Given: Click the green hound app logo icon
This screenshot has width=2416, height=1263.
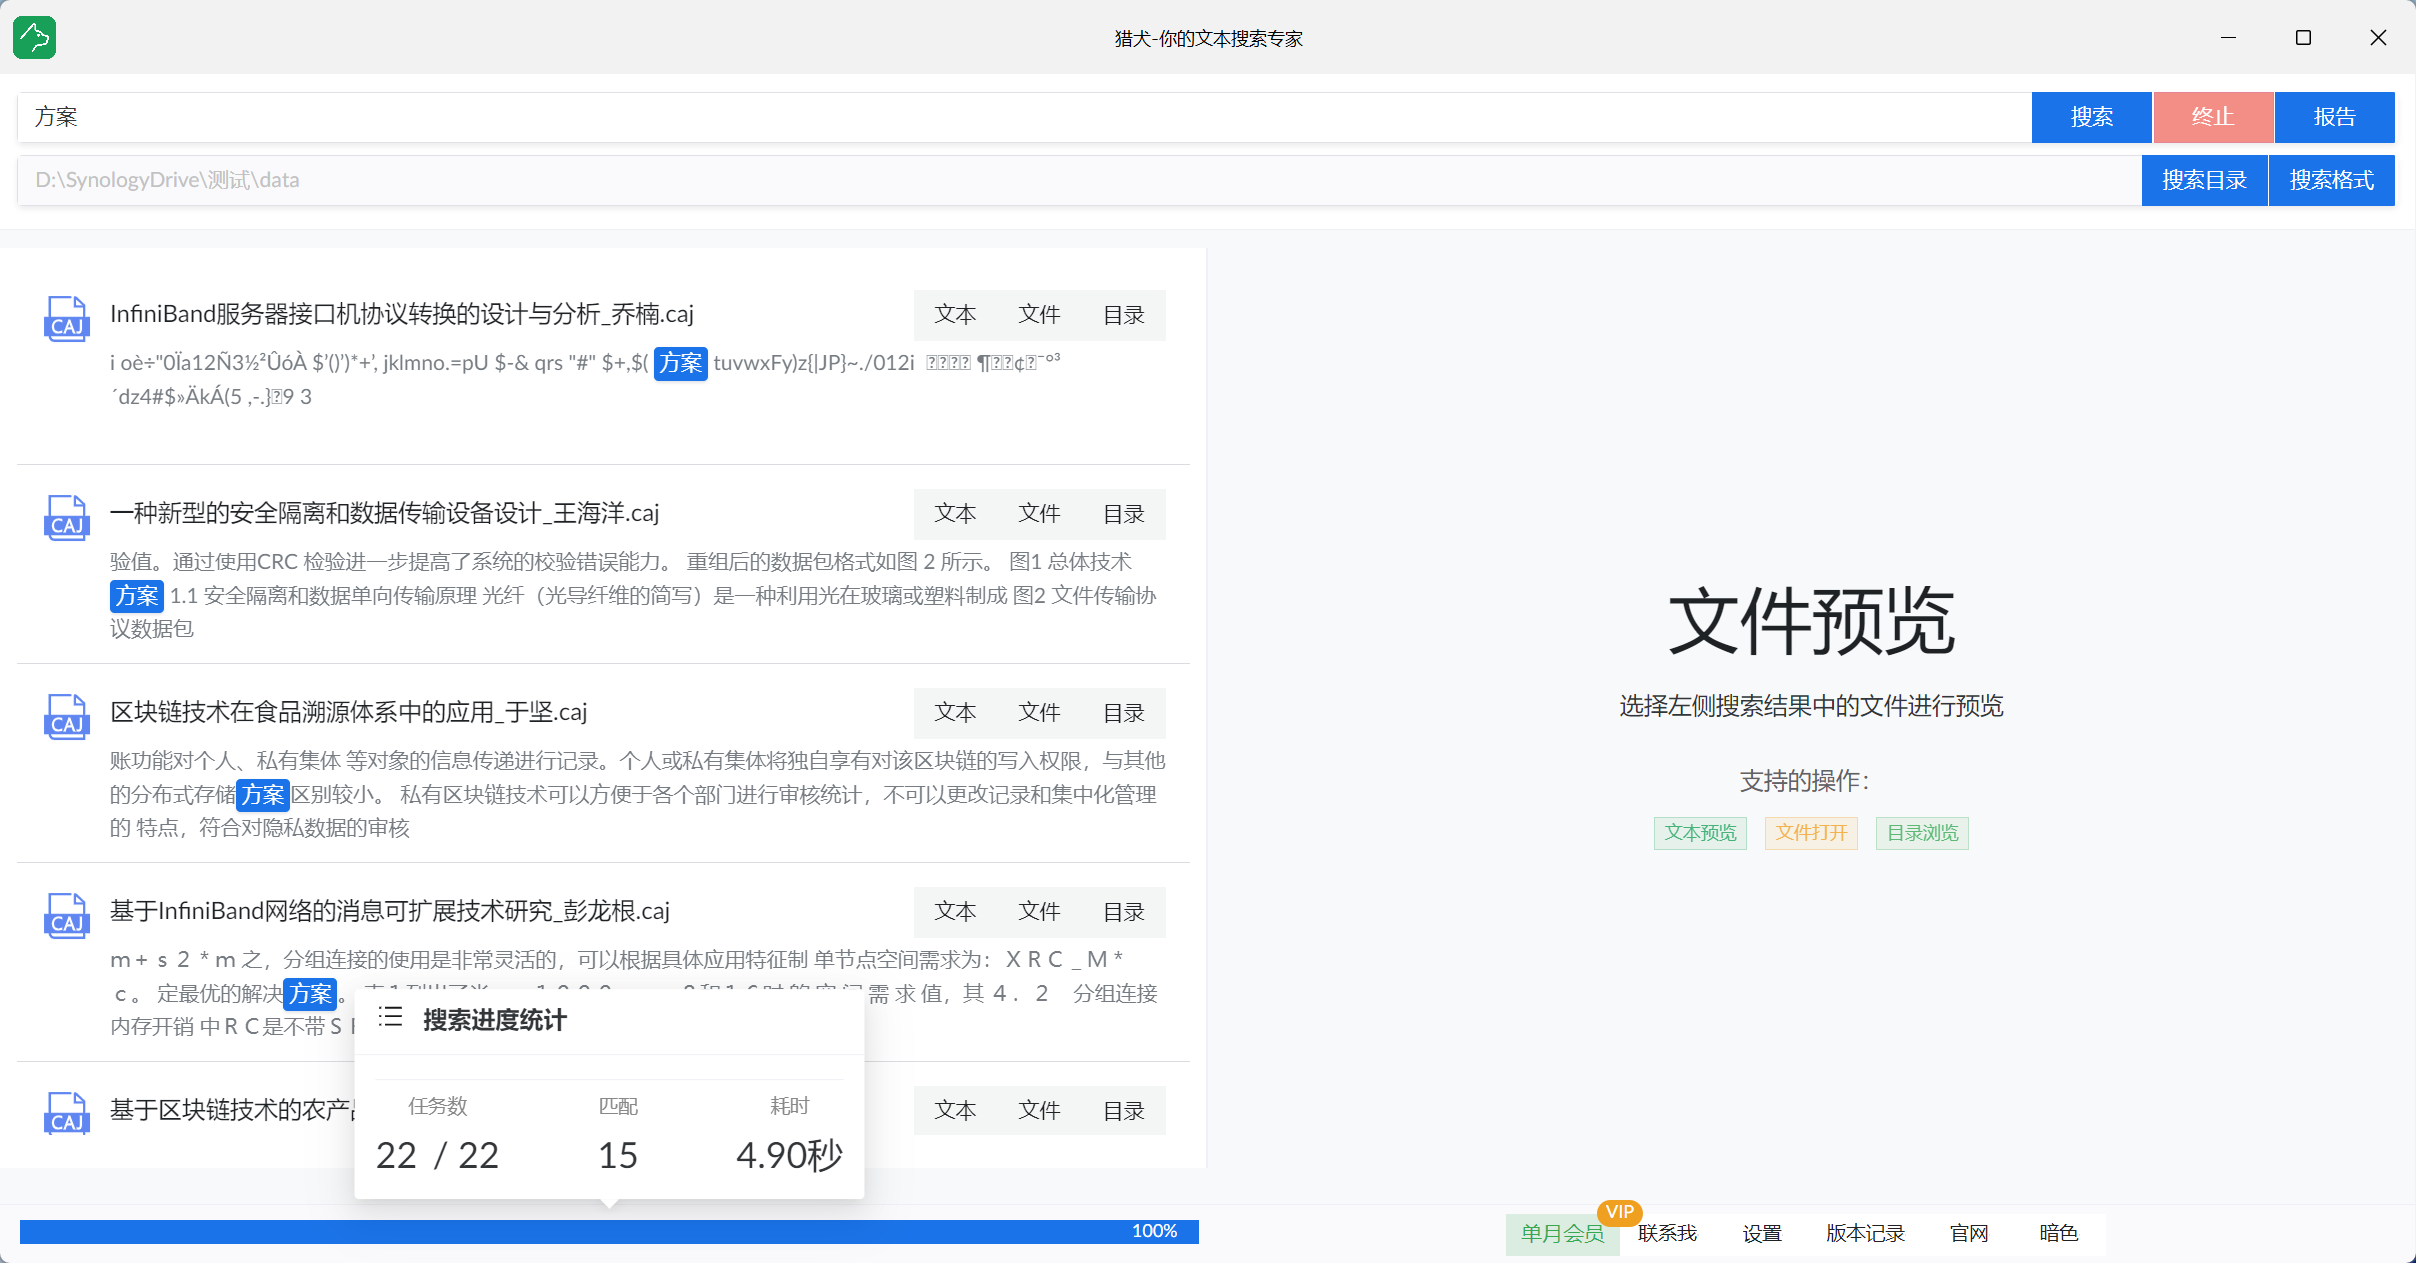Looking at the screenshot, I should (x=35, y=38).
